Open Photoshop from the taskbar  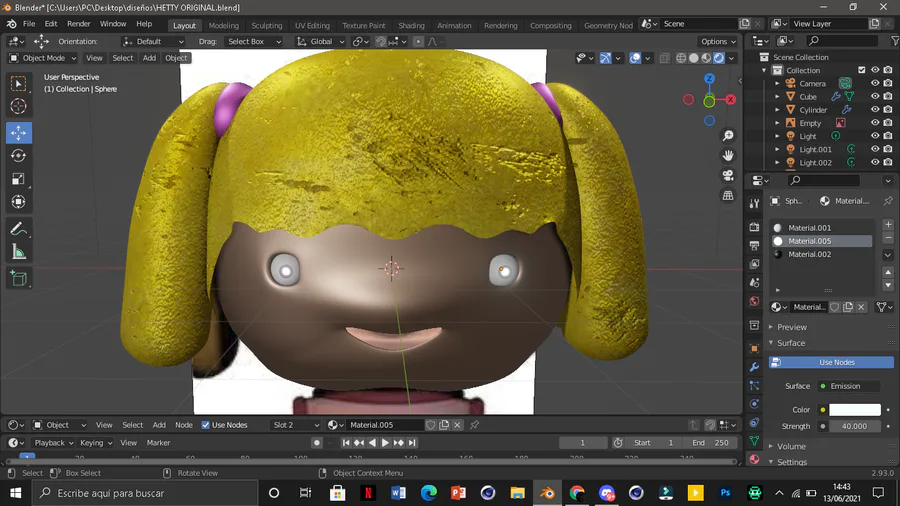(725, 493)
